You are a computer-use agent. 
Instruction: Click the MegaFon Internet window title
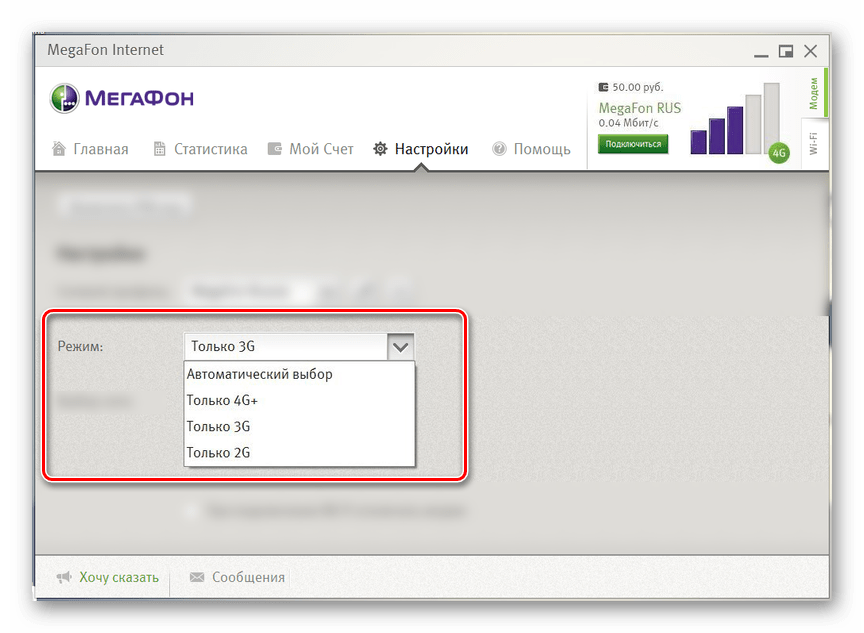tap(105, 50)
